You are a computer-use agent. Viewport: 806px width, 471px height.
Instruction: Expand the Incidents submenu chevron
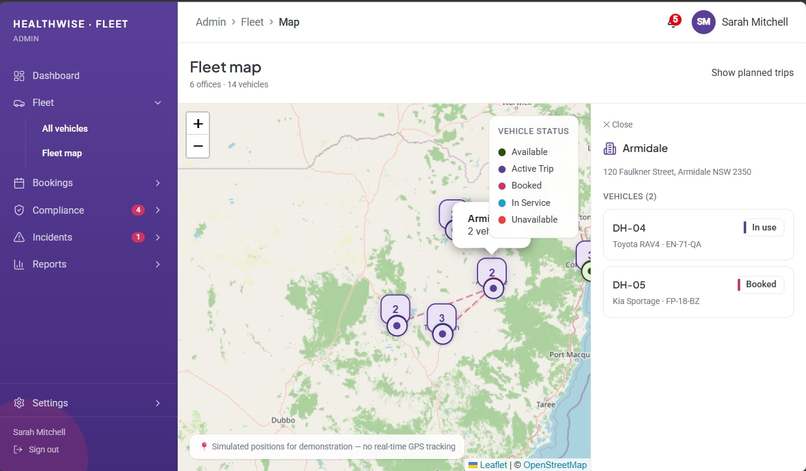click(x=158, y=237)
